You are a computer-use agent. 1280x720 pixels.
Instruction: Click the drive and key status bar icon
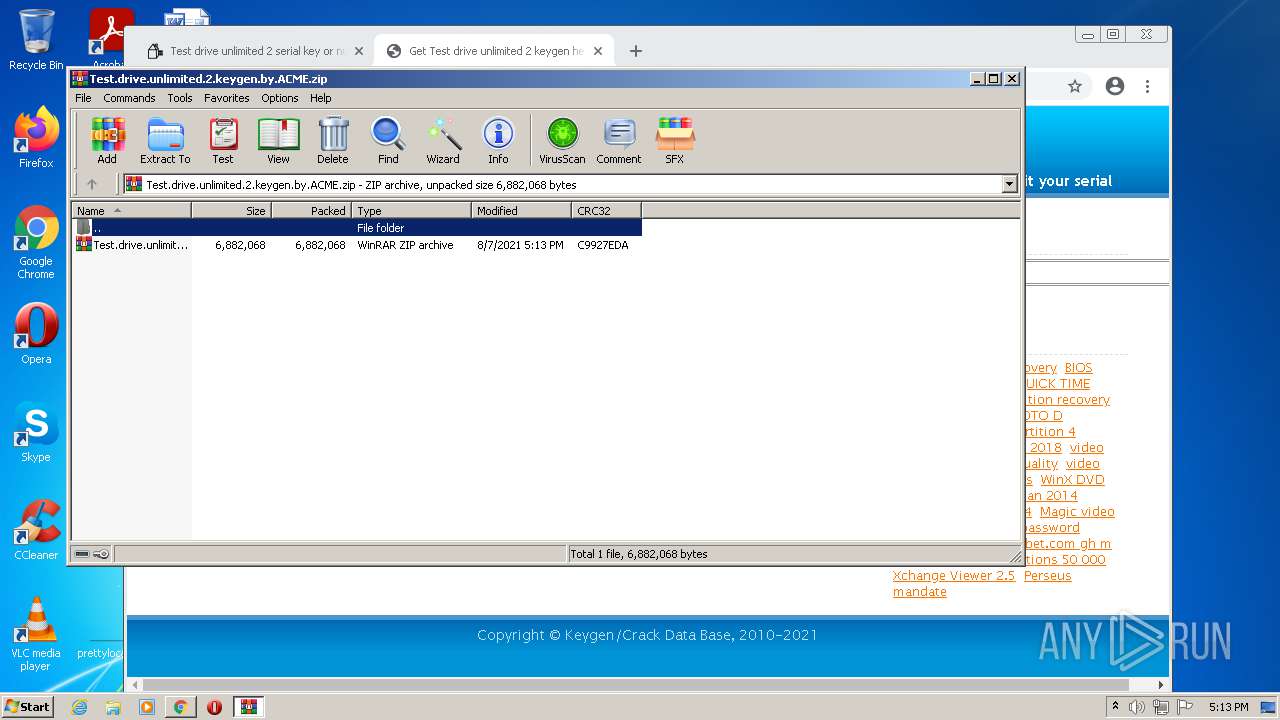coord(92,554)
